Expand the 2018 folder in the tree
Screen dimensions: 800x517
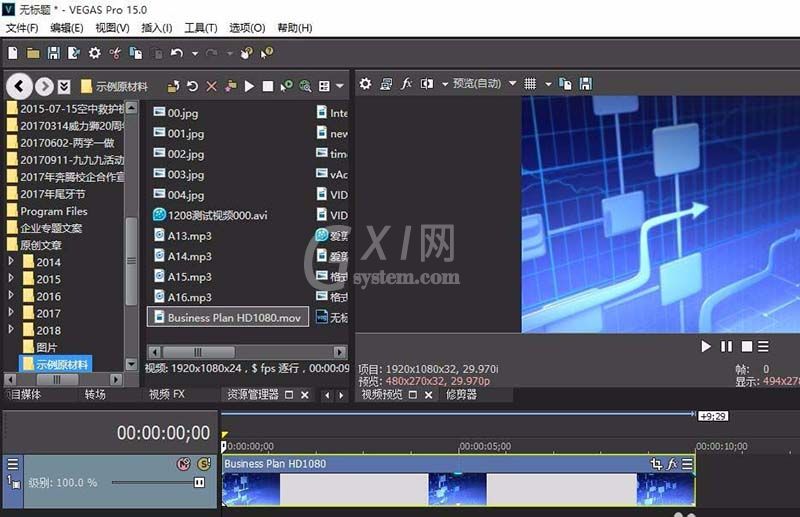pyautogui.click(x=11, y=329)
